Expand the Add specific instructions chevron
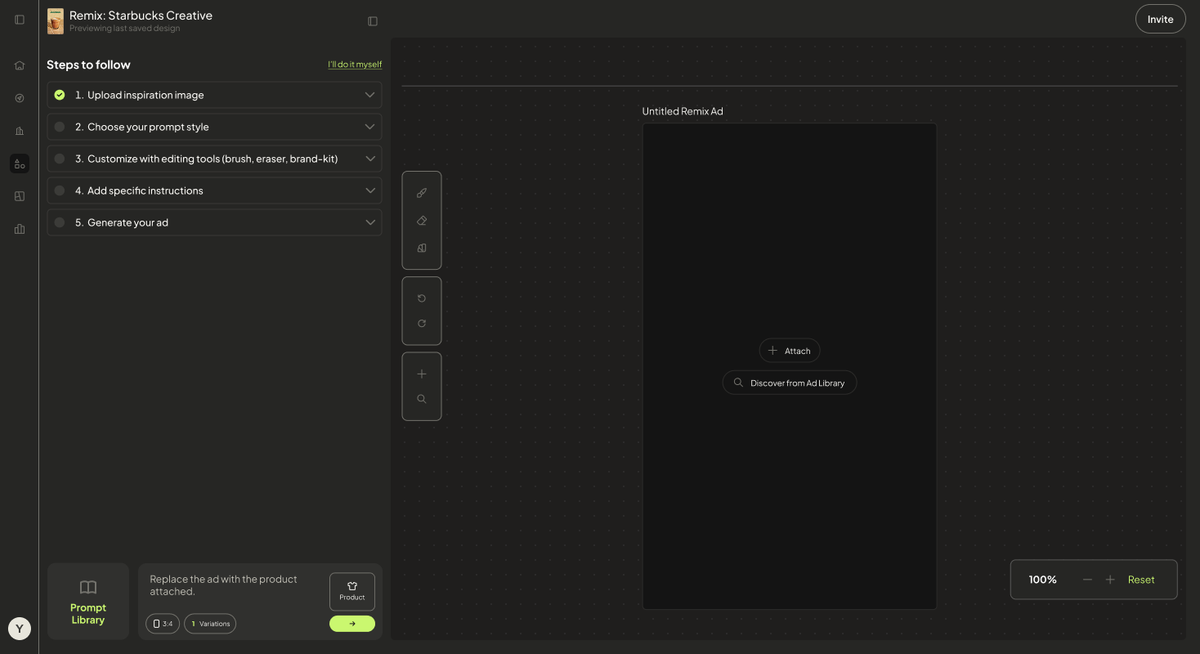The width and height of the screenshot is (1200, 654). [x=370, y=190]
